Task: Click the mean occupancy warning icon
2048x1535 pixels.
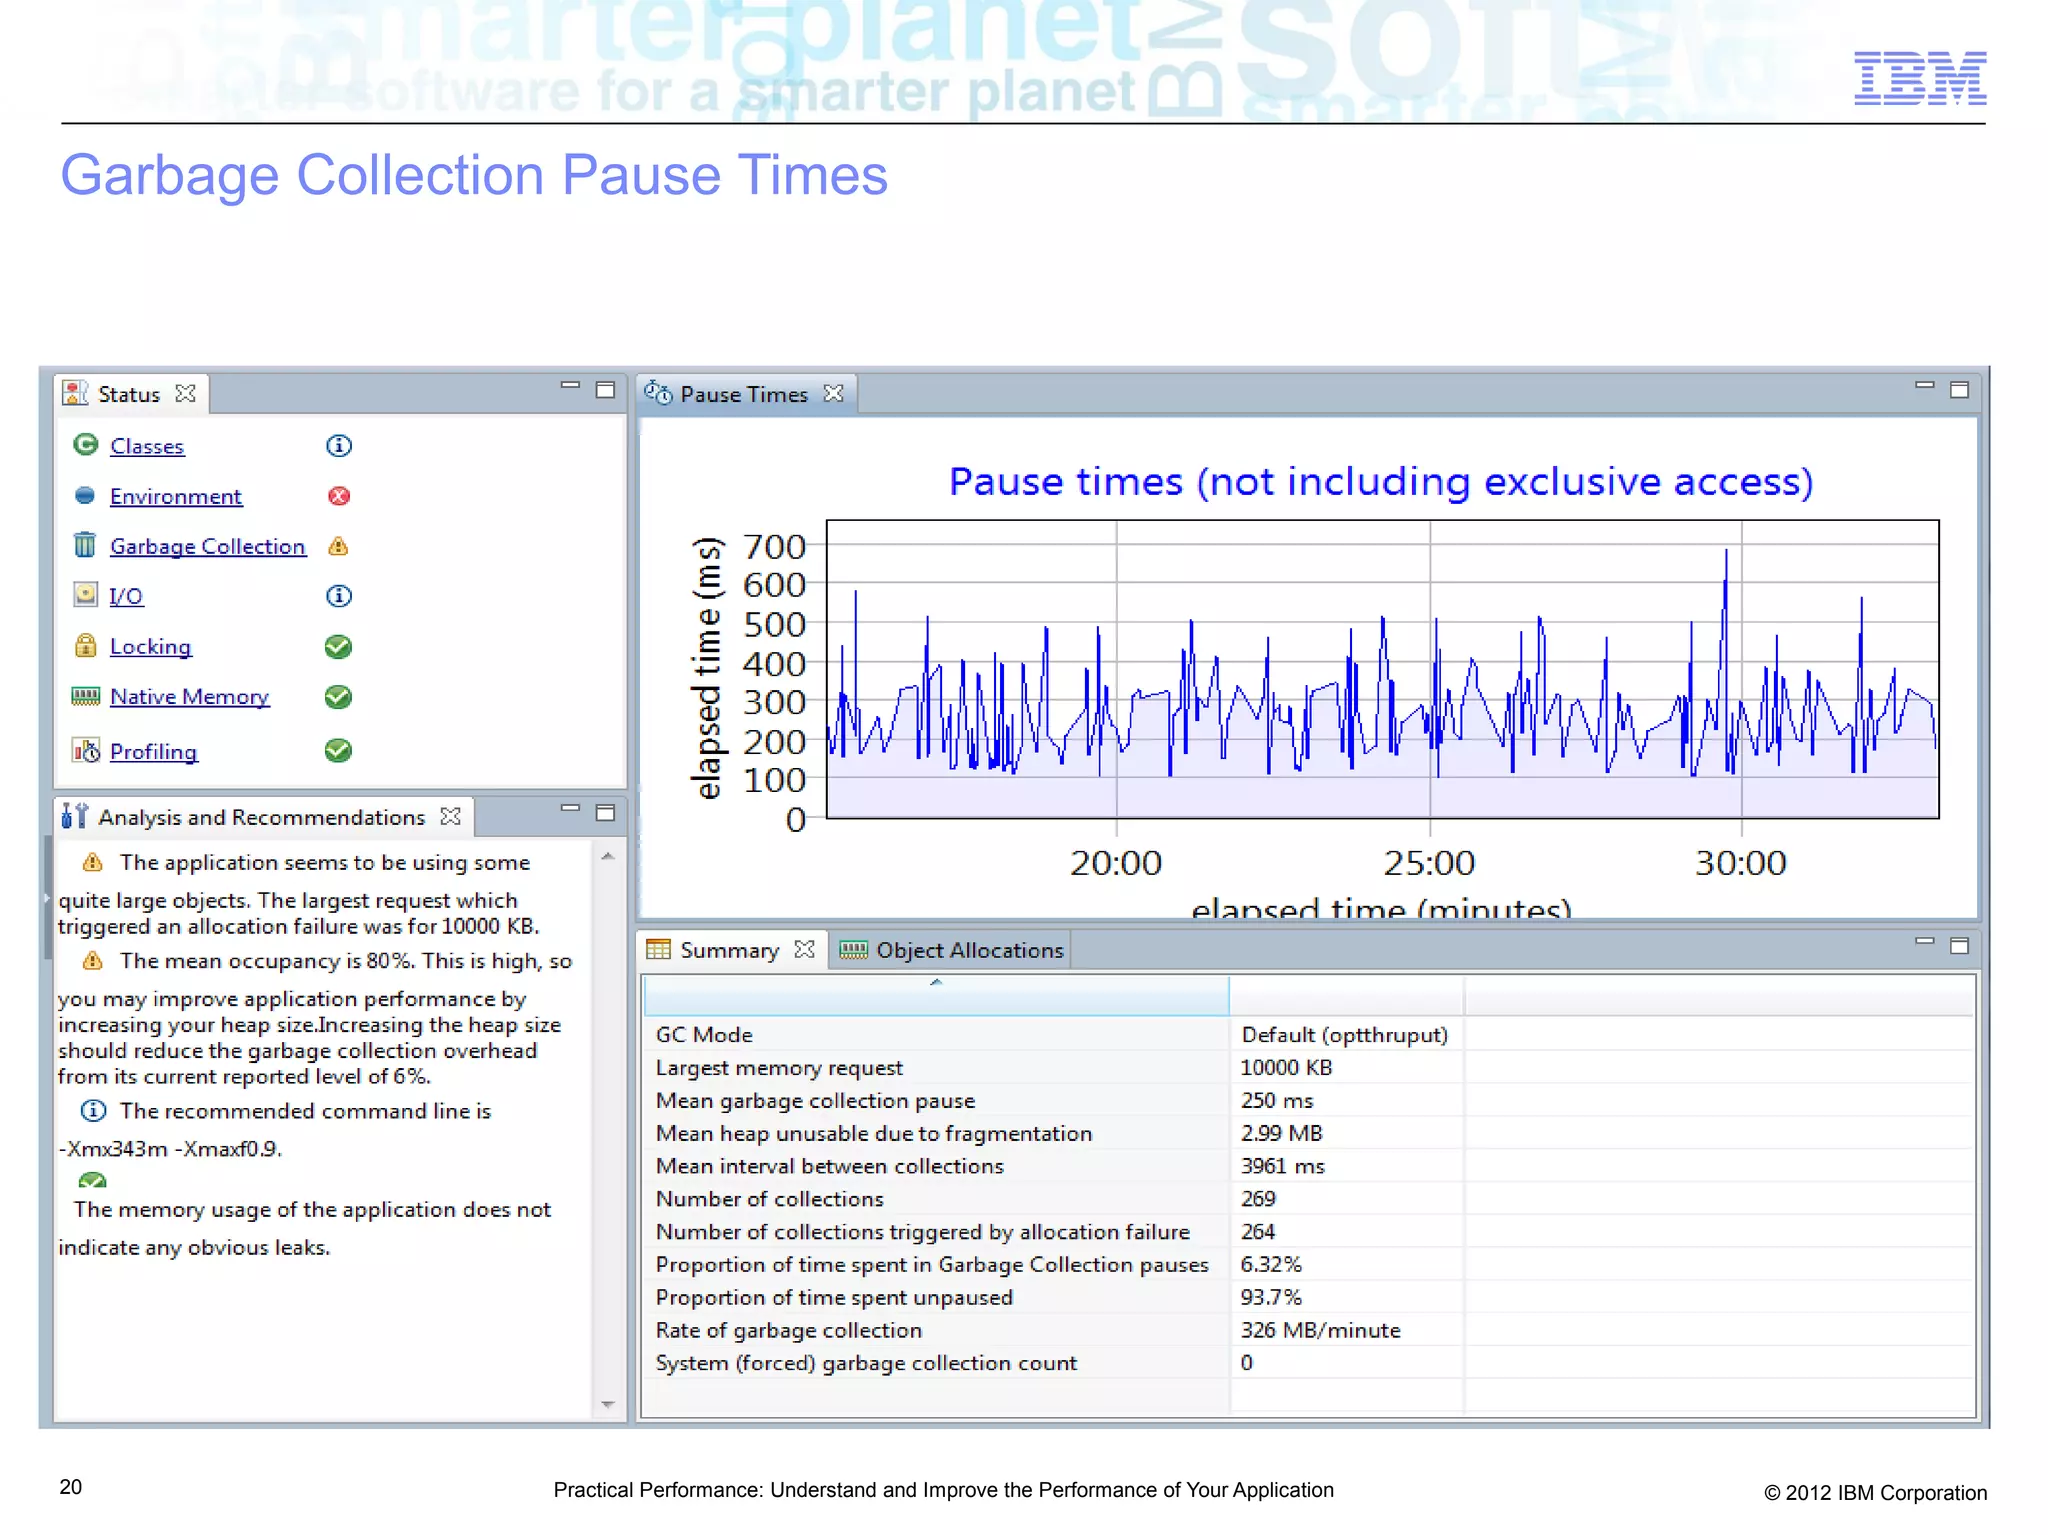Action: click(93, 960)
